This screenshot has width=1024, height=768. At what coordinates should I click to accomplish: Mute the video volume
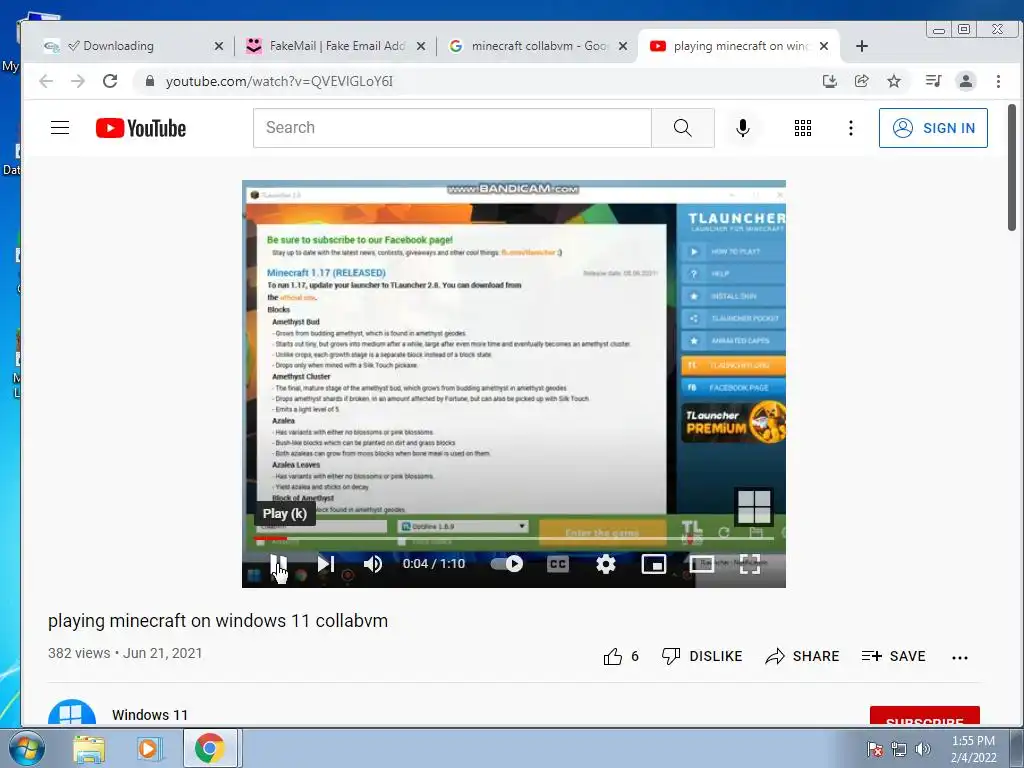tap(373, 564)
